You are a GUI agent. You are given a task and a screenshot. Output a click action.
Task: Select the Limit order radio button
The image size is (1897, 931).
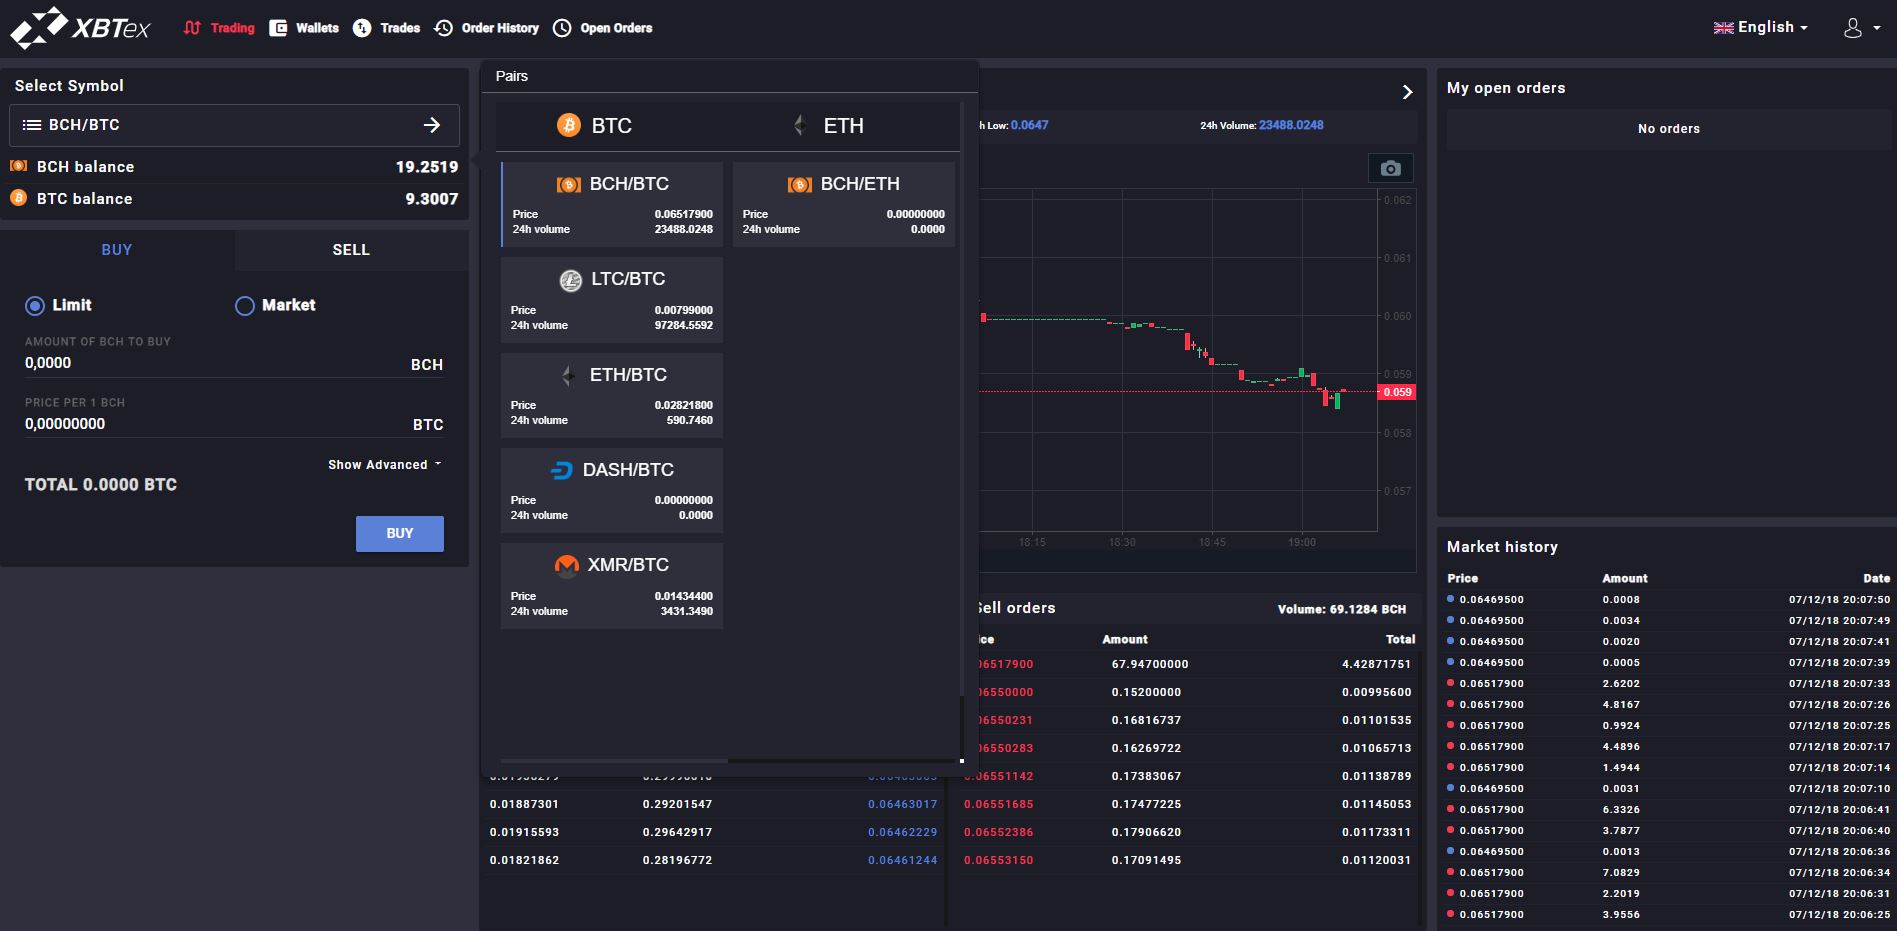coord(35,306)
